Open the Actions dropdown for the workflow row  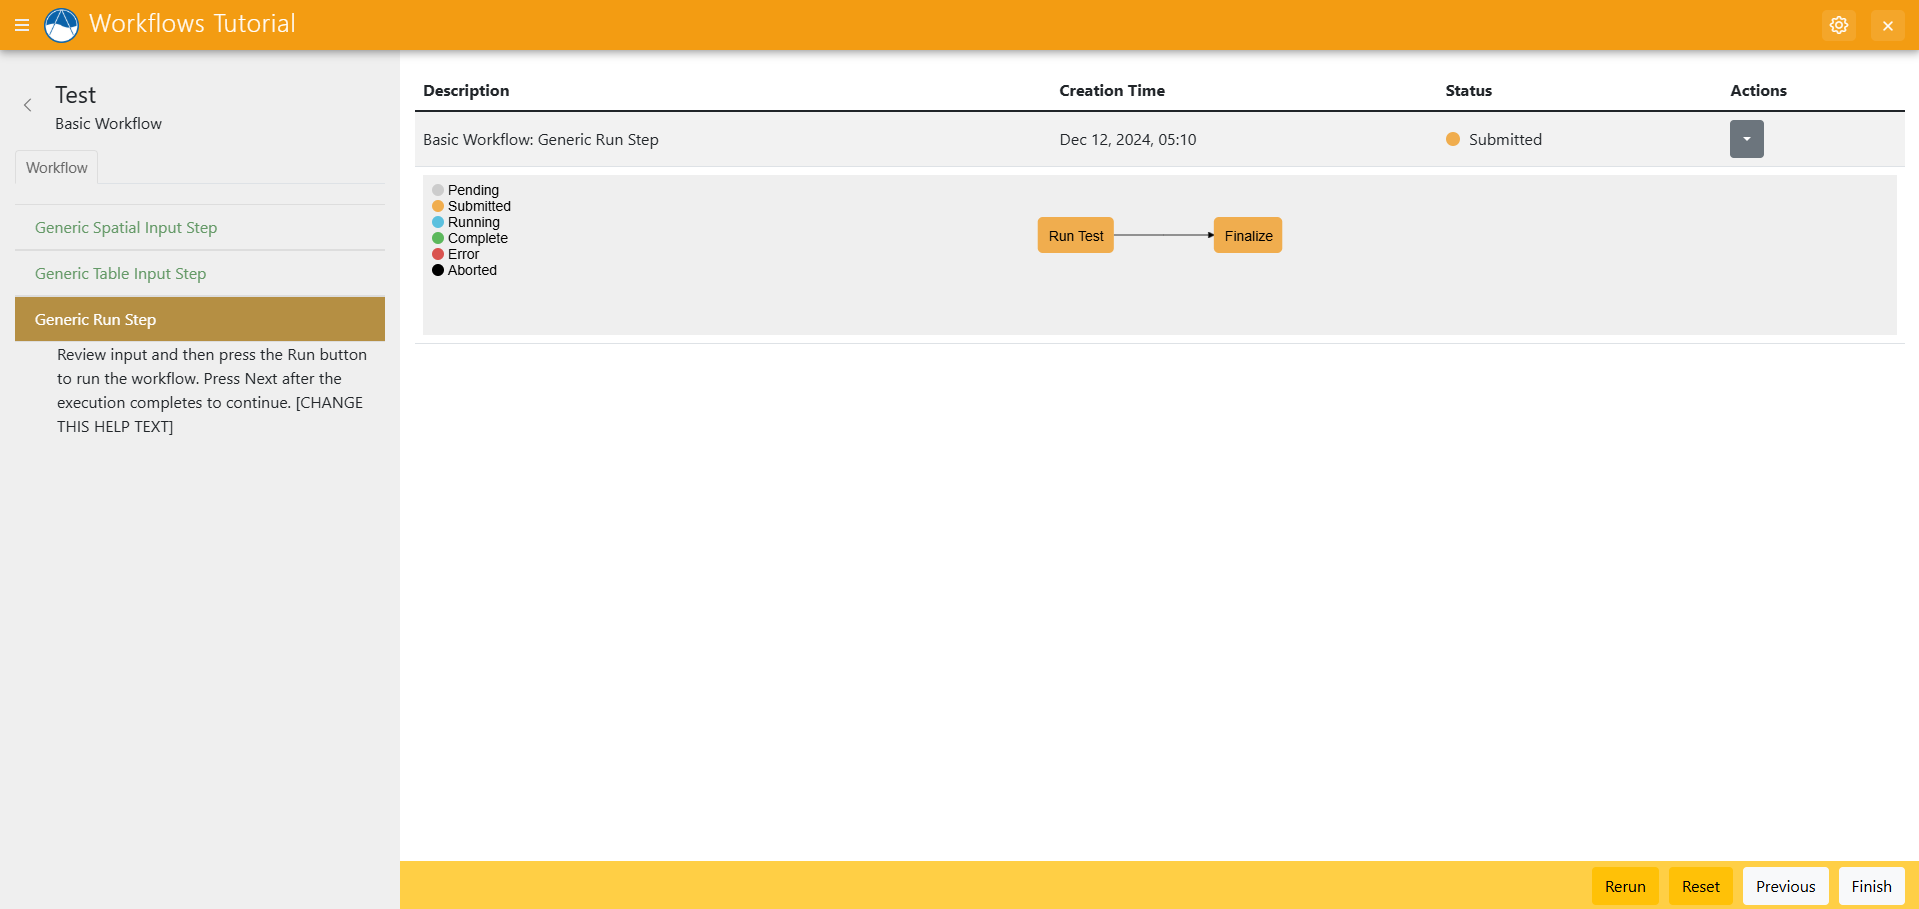(1745, 139)
